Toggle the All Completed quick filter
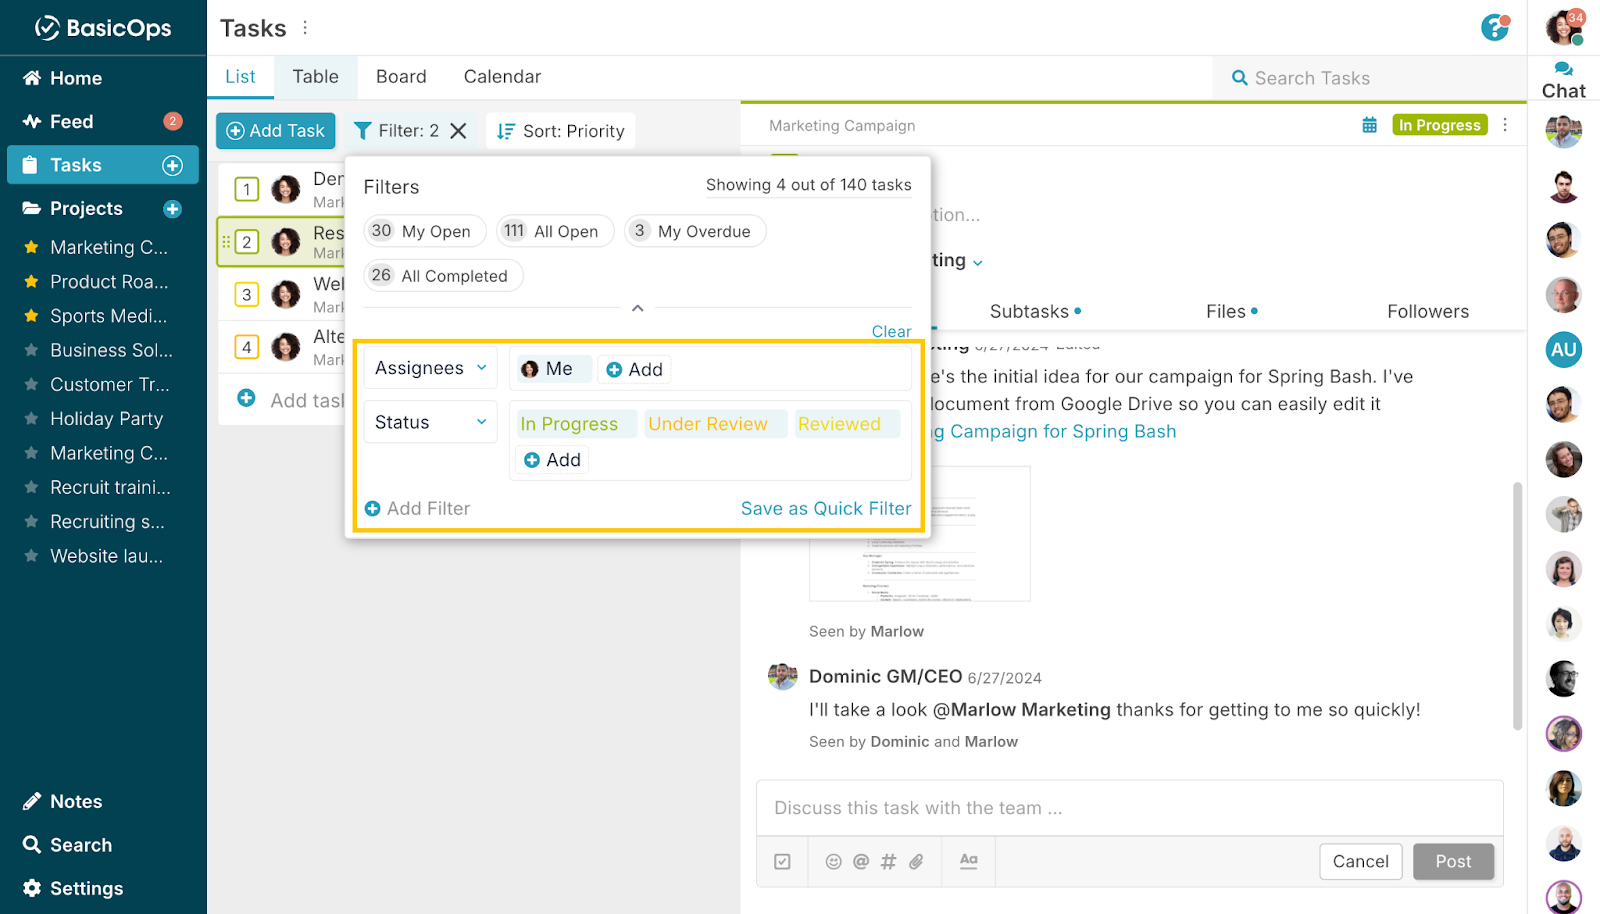The height and width of the screenshot is (914, 1600). pos(443,276)
